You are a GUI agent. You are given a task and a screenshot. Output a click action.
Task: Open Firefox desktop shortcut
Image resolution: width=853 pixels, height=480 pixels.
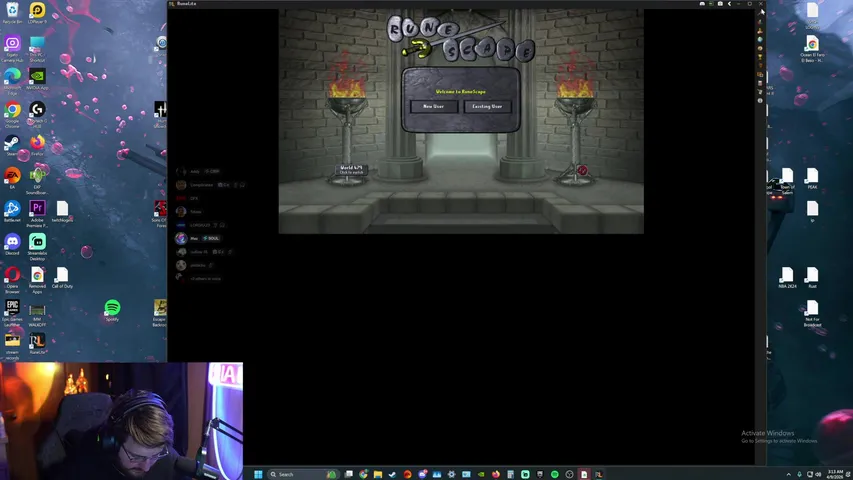point(37,146)
